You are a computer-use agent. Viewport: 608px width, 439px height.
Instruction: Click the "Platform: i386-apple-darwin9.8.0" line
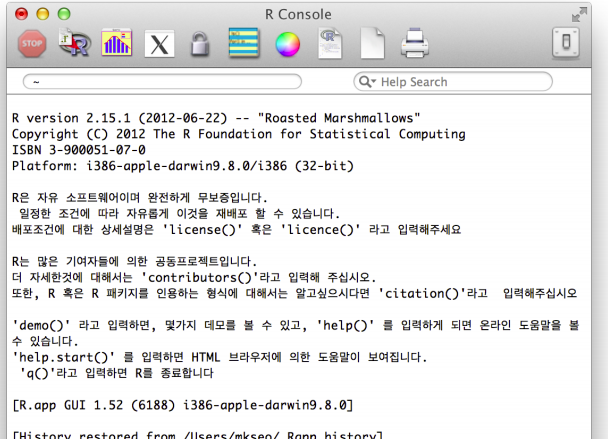183,166
